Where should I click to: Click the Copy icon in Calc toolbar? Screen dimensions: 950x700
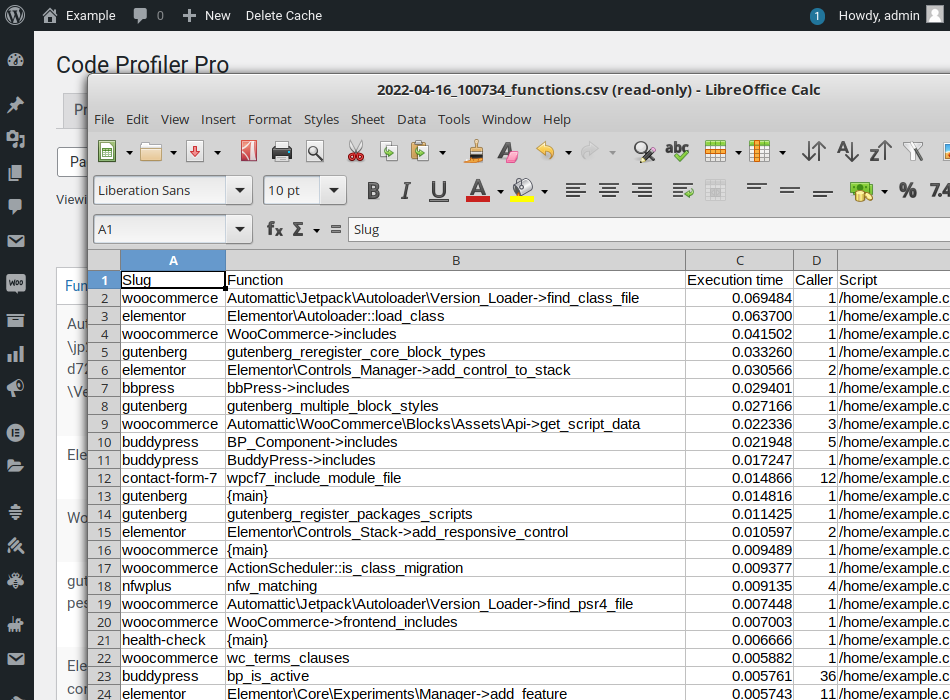point(388,152)
